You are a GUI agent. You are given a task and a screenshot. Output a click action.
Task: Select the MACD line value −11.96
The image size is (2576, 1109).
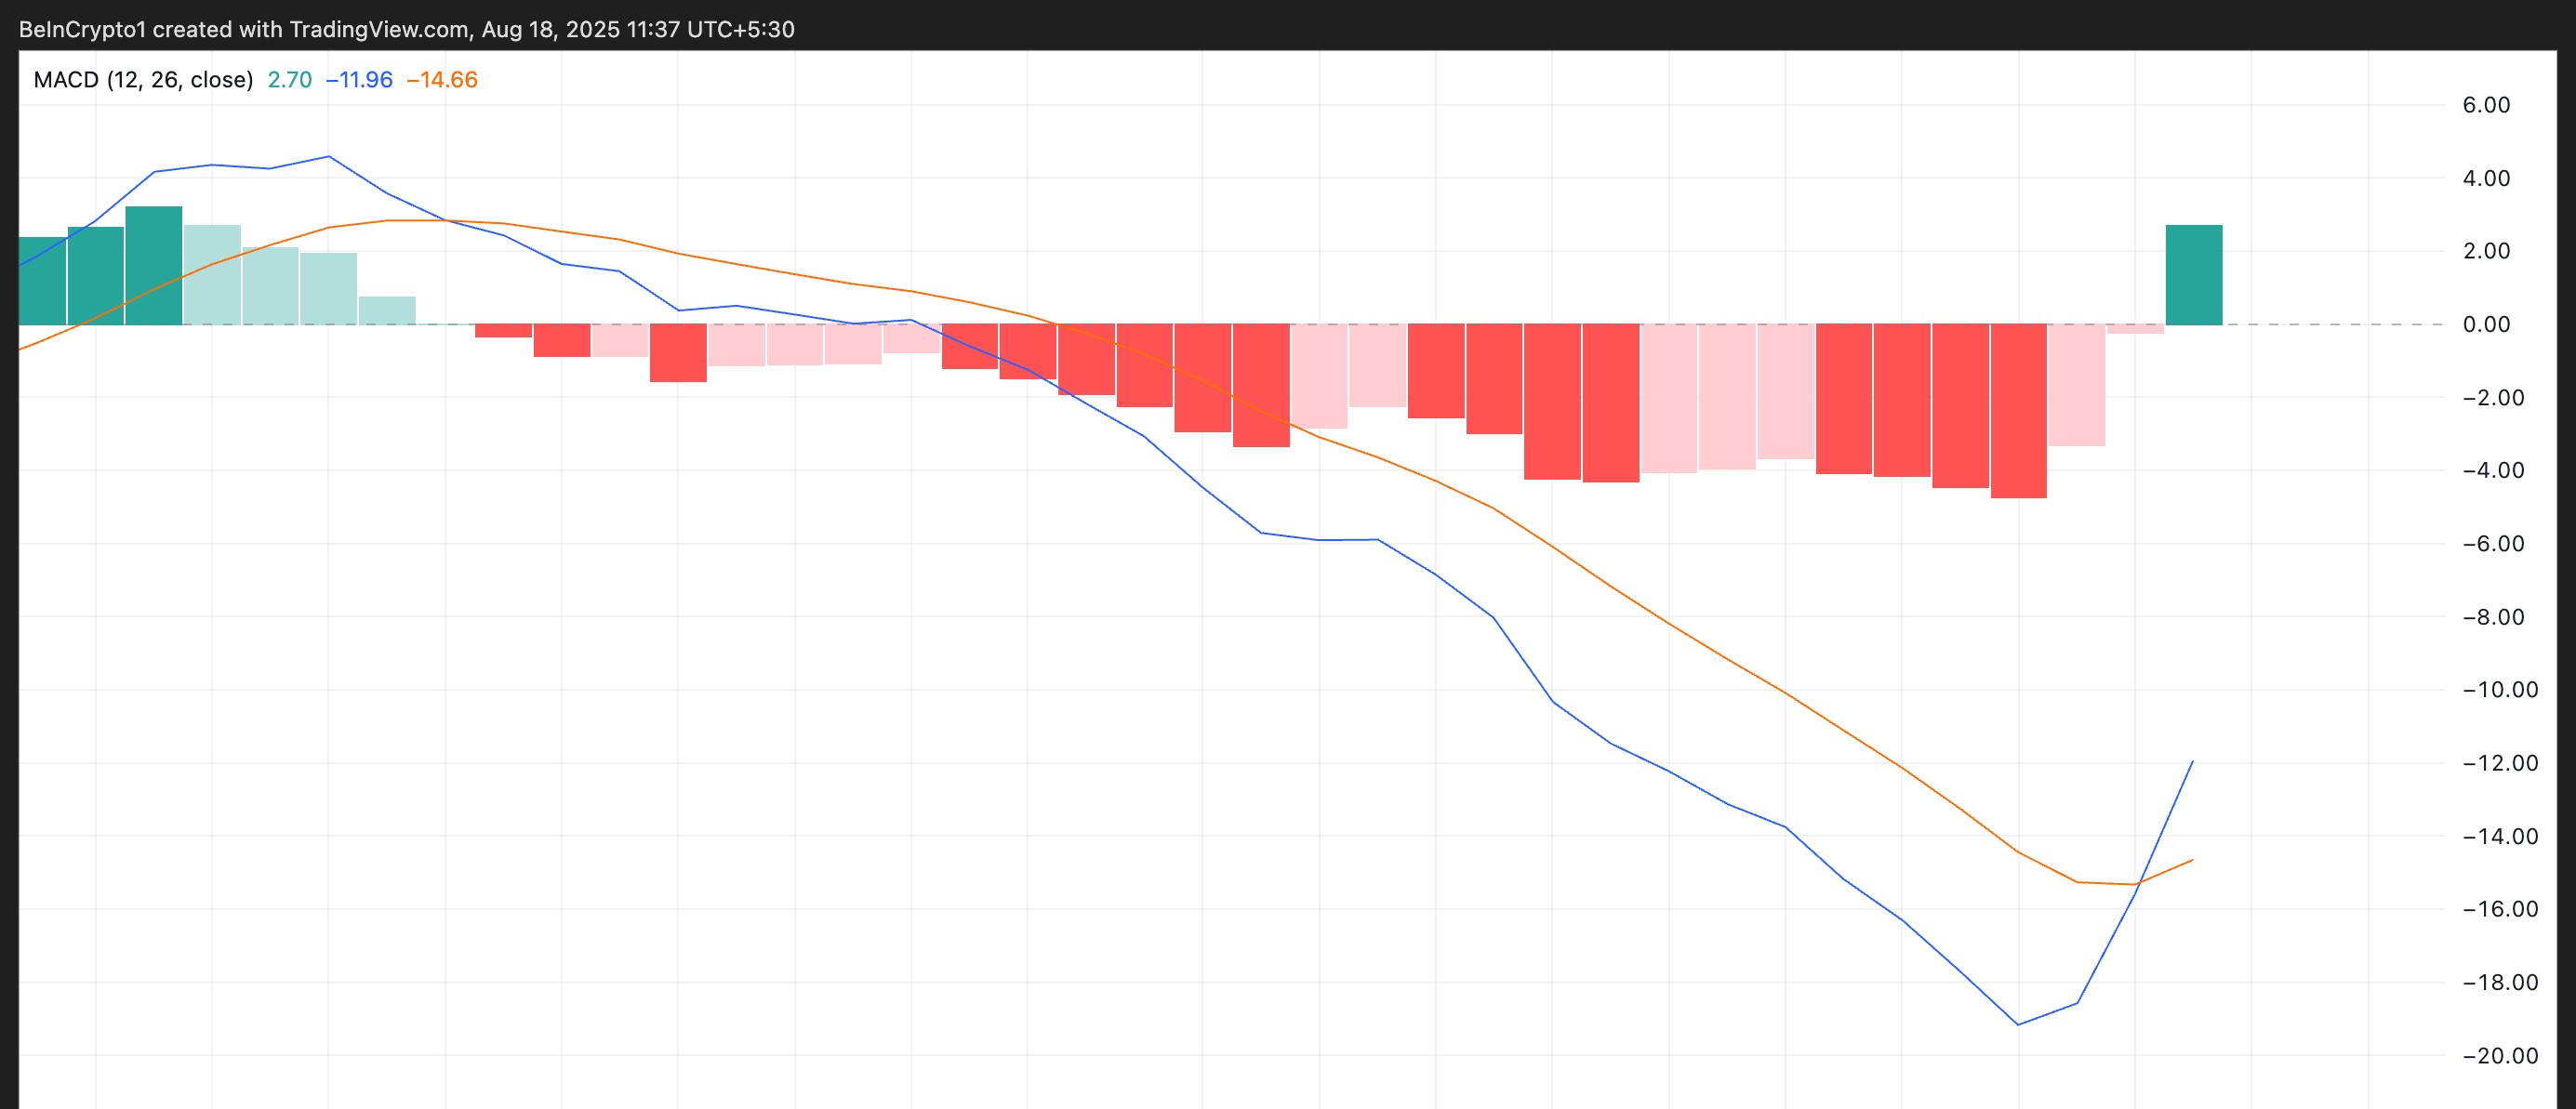359,80
